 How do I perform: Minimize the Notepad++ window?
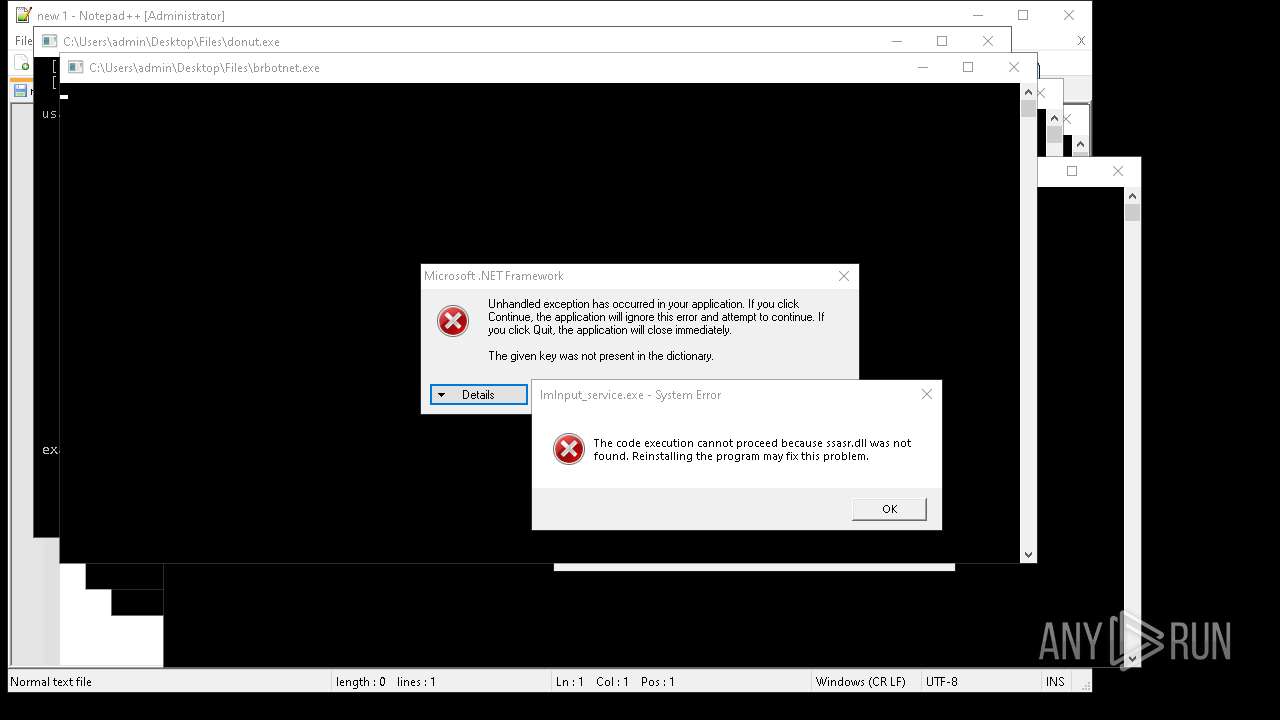click(977, 15)
